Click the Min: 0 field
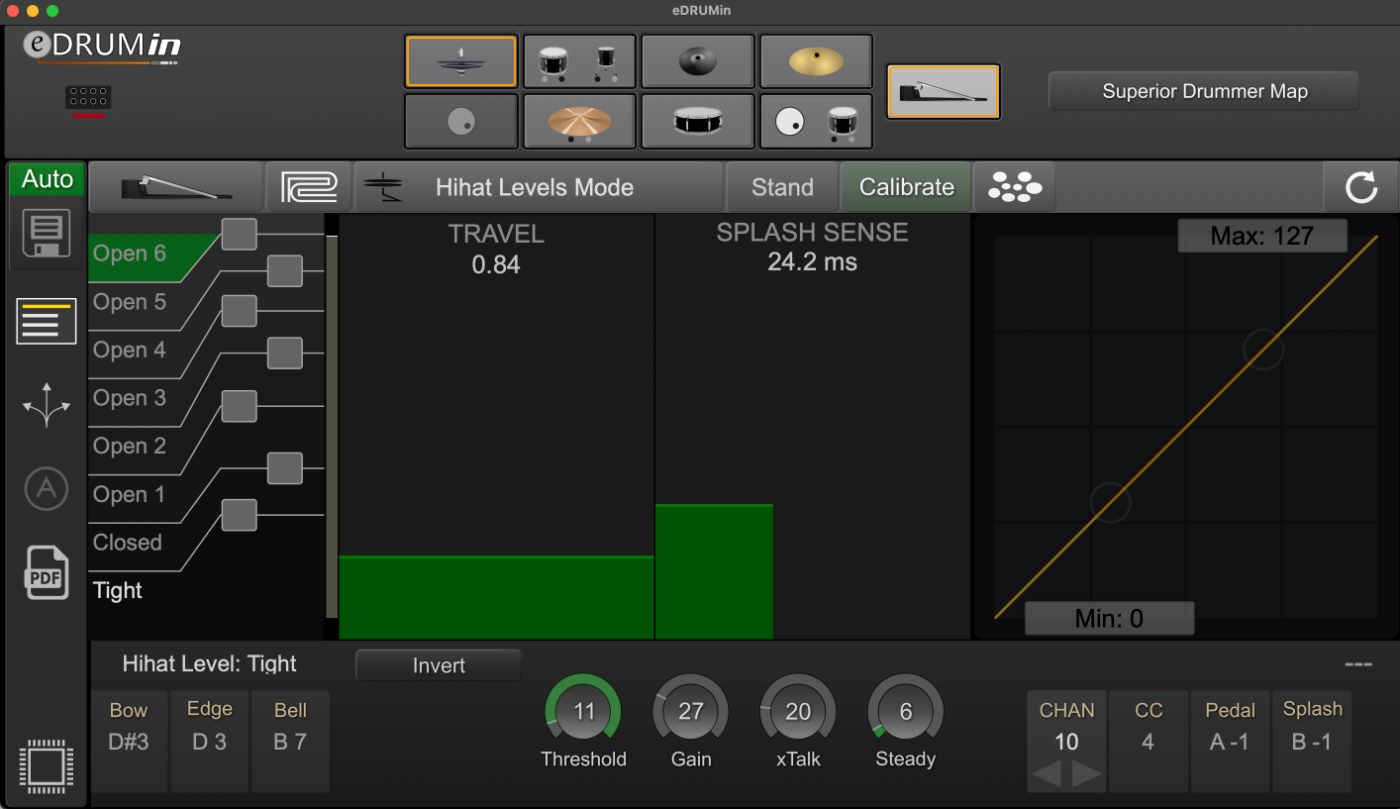Image resolution: width=1400 pixels, height=809 pixels. coord(1109,618)
